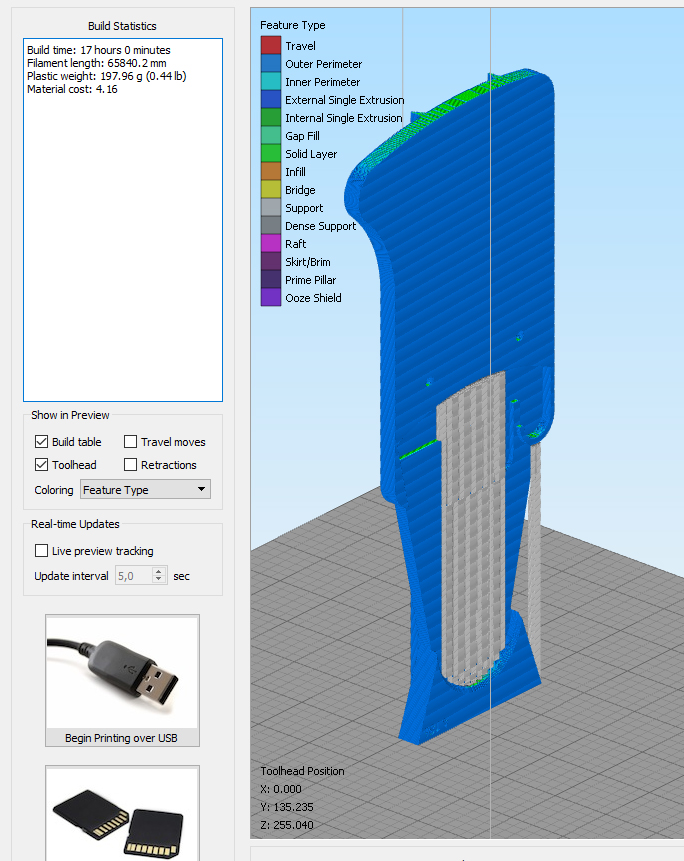This screenshot has width=684, height=861.
Task: Click the Plastic weight 197.96 g line
Action: click(106, 76)
